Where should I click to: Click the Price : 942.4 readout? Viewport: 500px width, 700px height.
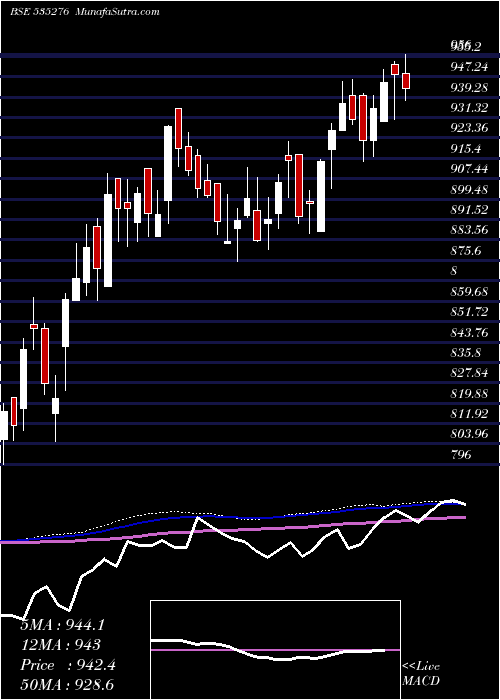(68, 665)
